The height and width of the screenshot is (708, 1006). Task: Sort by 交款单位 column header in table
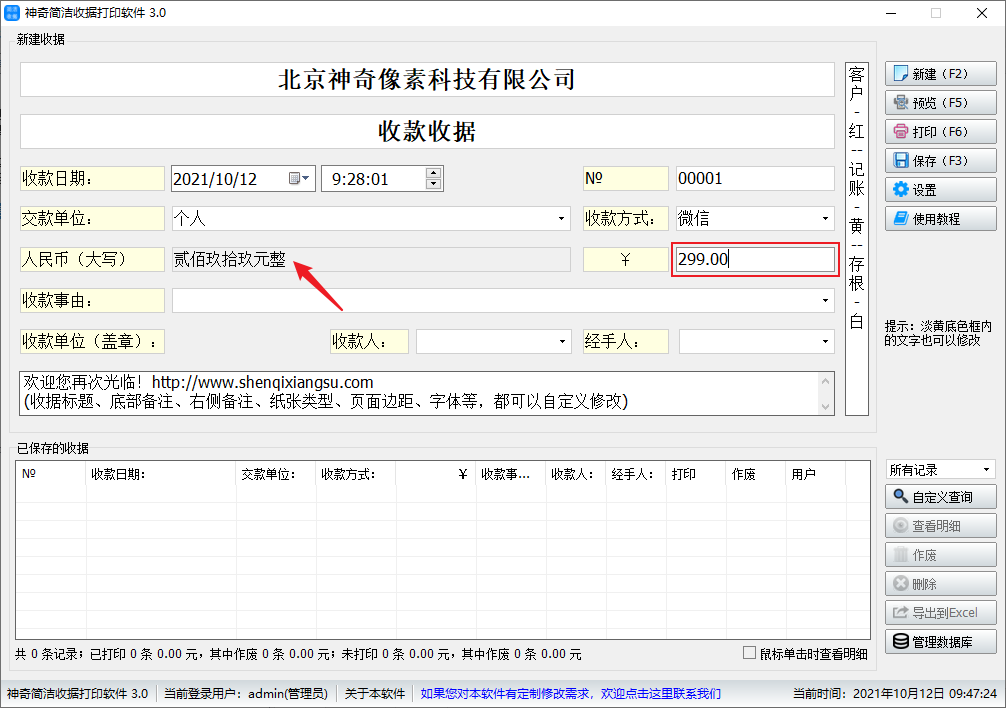276,474
